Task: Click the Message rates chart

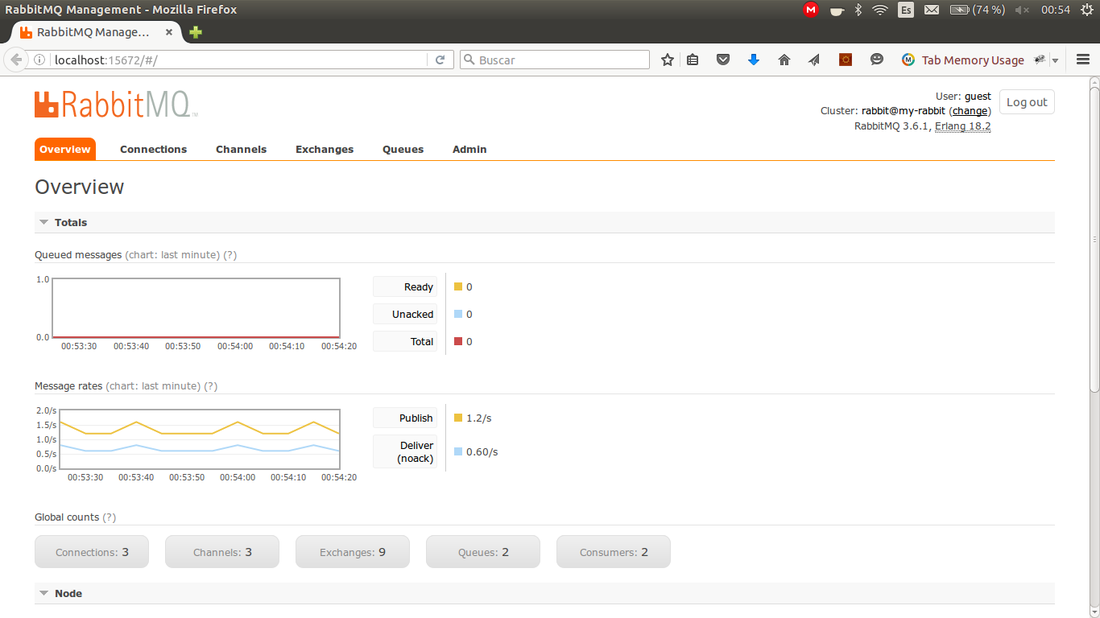Action: [200, 439]
